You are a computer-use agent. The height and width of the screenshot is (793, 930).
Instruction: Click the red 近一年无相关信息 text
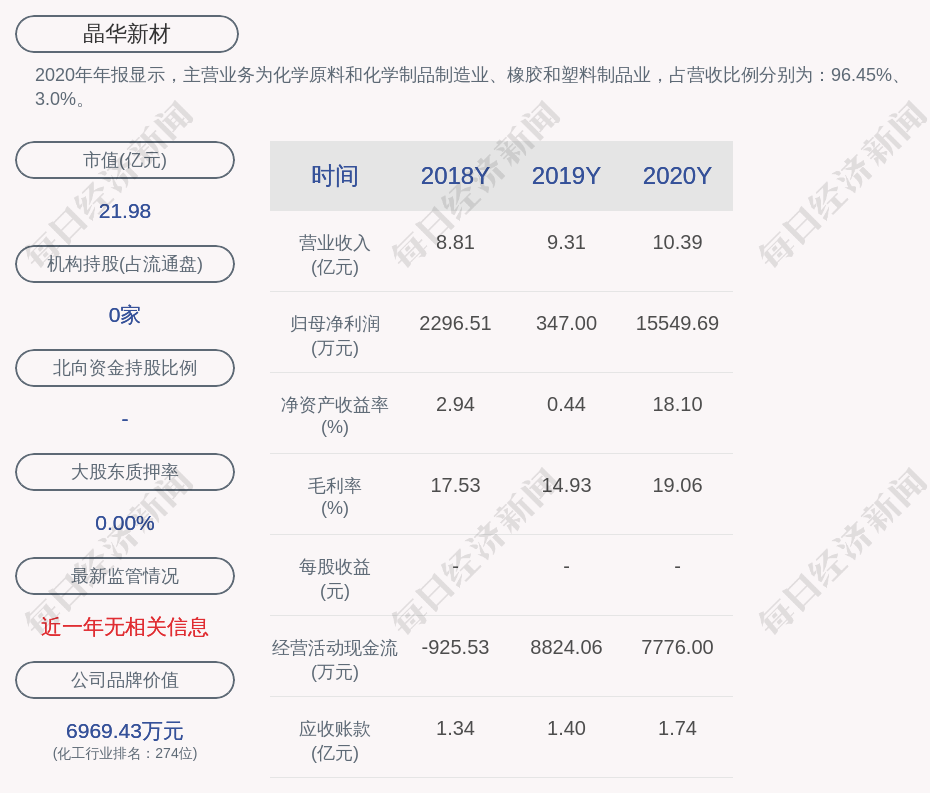[x=125, y=627]
